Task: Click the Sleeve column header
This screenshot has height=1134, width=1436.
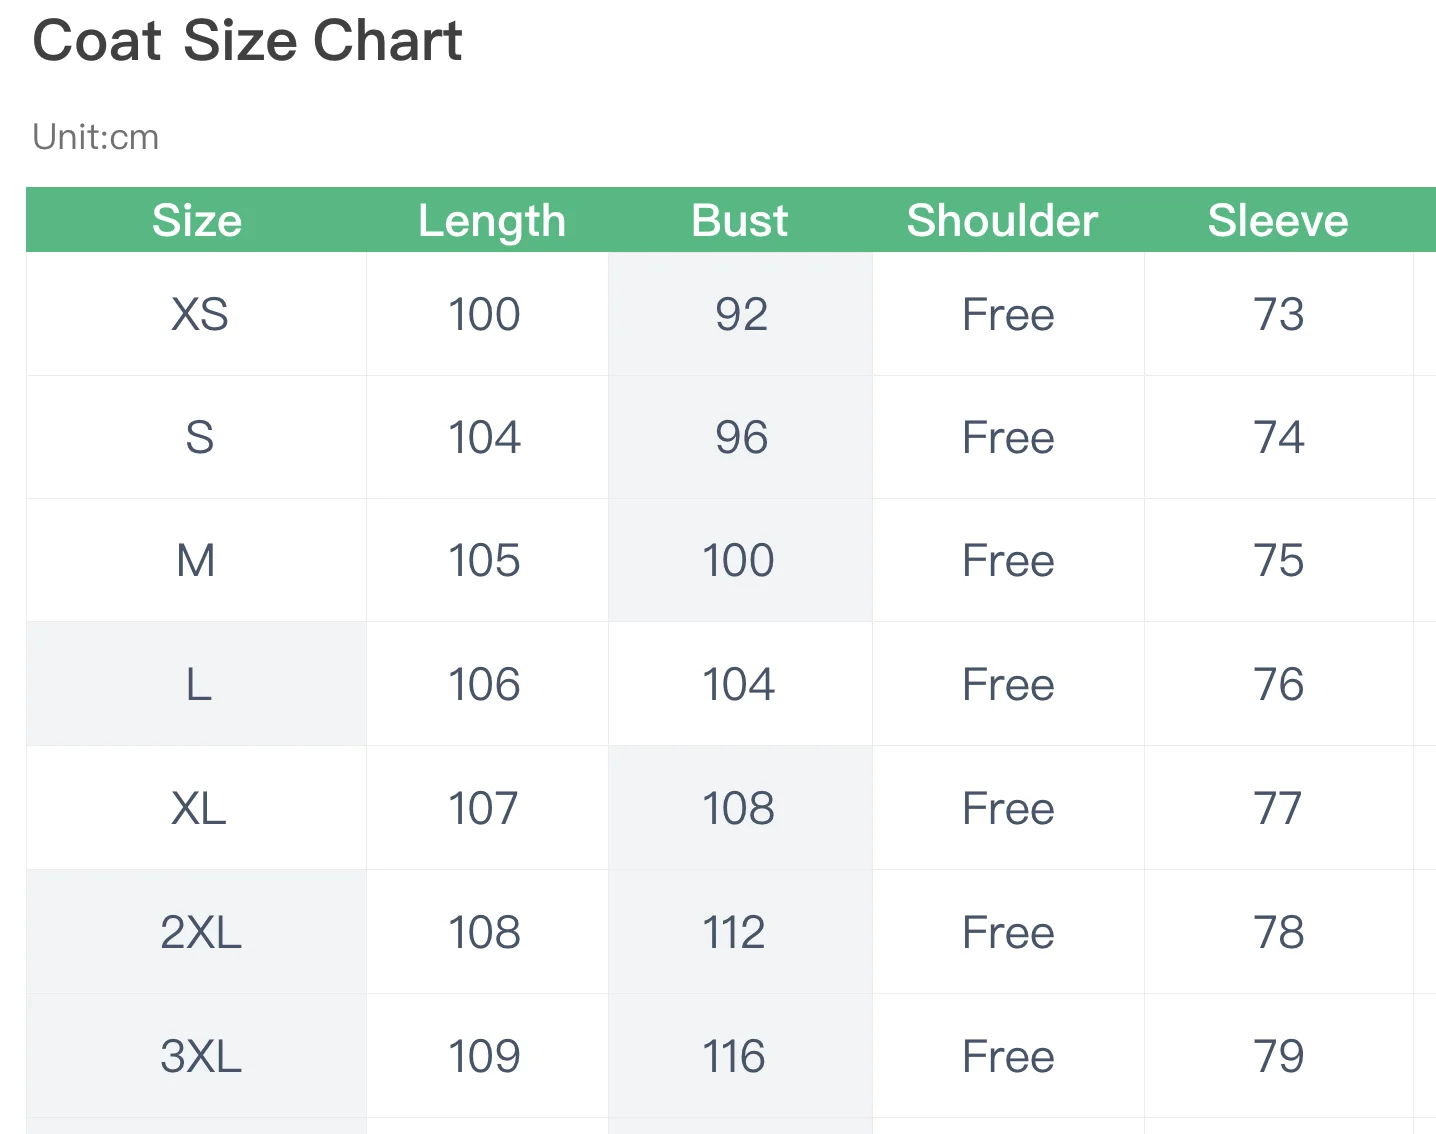Action: pyautogui.click(x=1278, y=220)
